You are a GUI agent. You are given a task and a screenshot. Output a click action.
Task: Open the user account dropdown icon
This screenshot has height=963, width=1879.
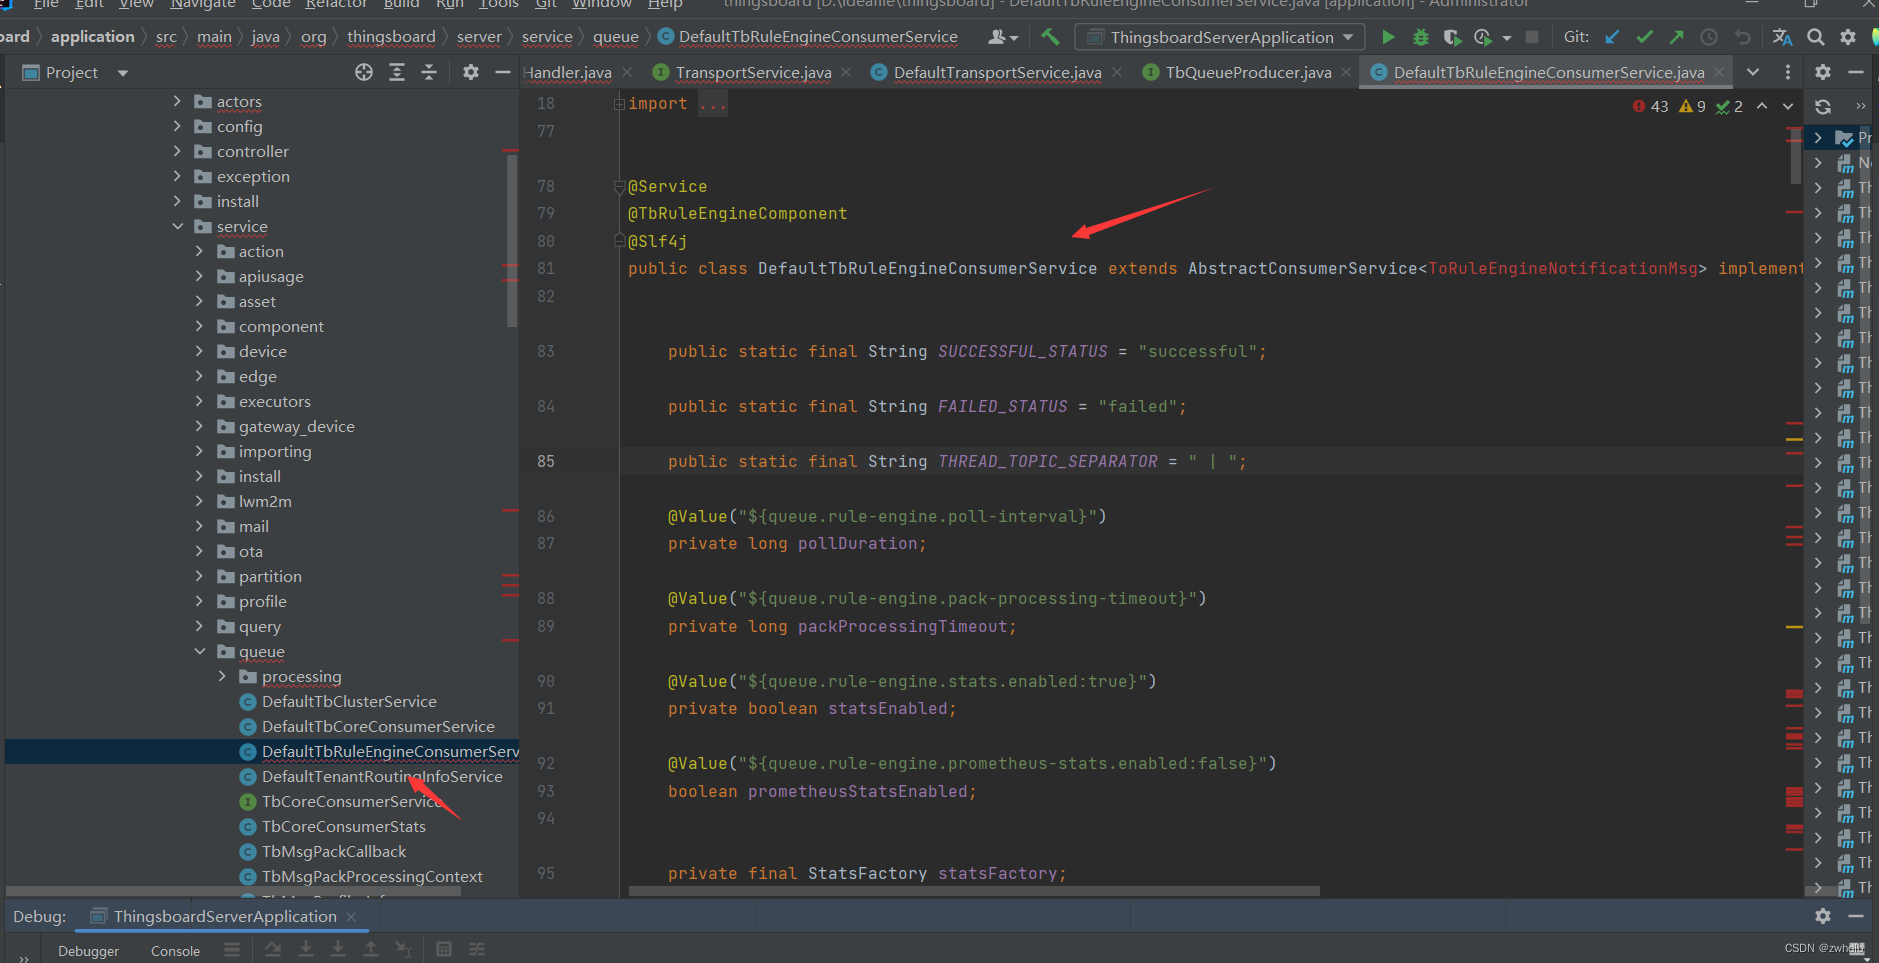[x=1003, y=37]
